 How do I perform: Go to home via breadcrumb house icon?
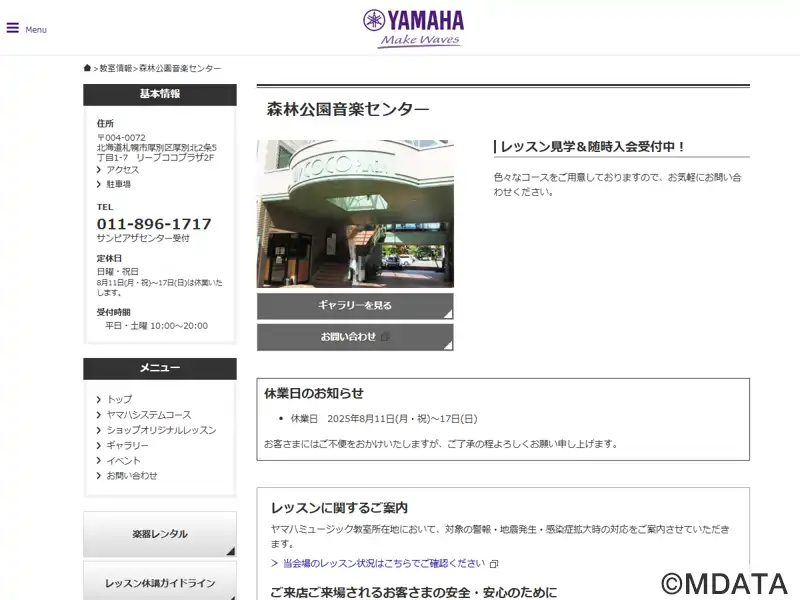click(87, 68)
